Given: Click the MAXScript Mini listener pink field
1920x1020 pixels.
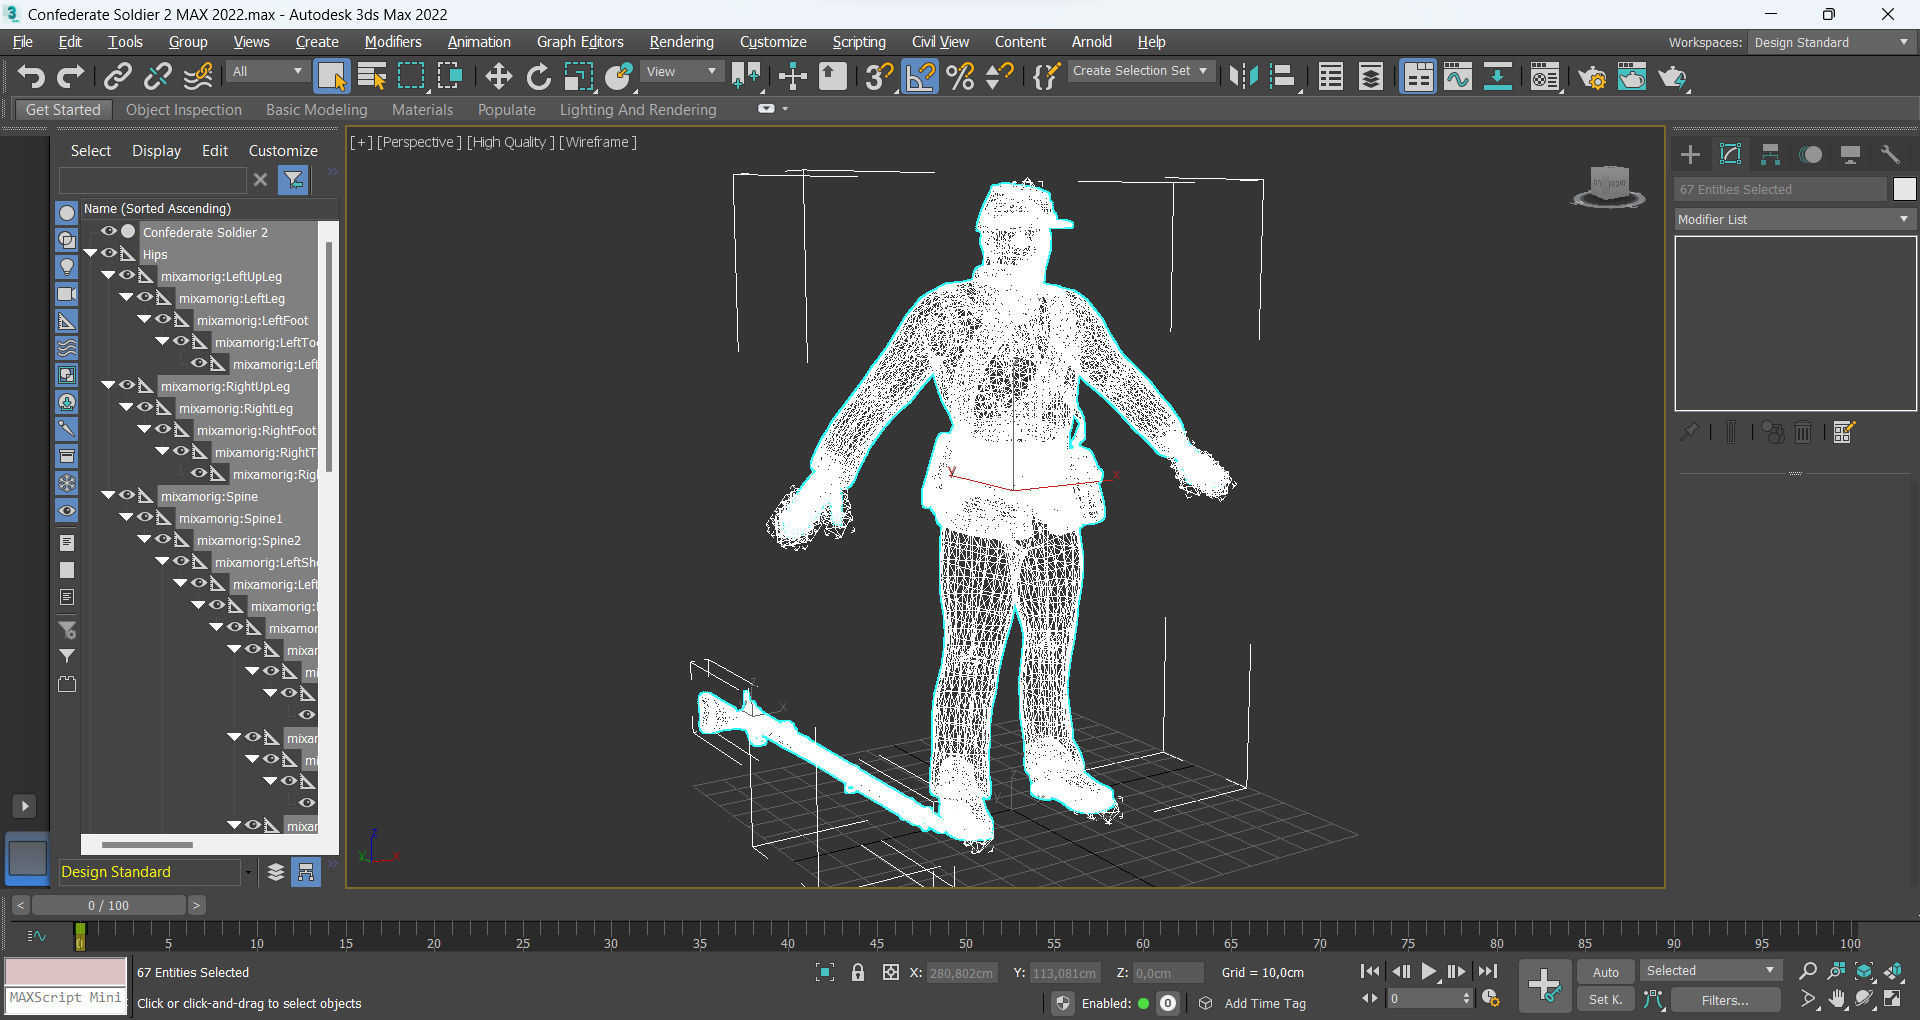Looking at the screenshot, I should coord(66,972).
